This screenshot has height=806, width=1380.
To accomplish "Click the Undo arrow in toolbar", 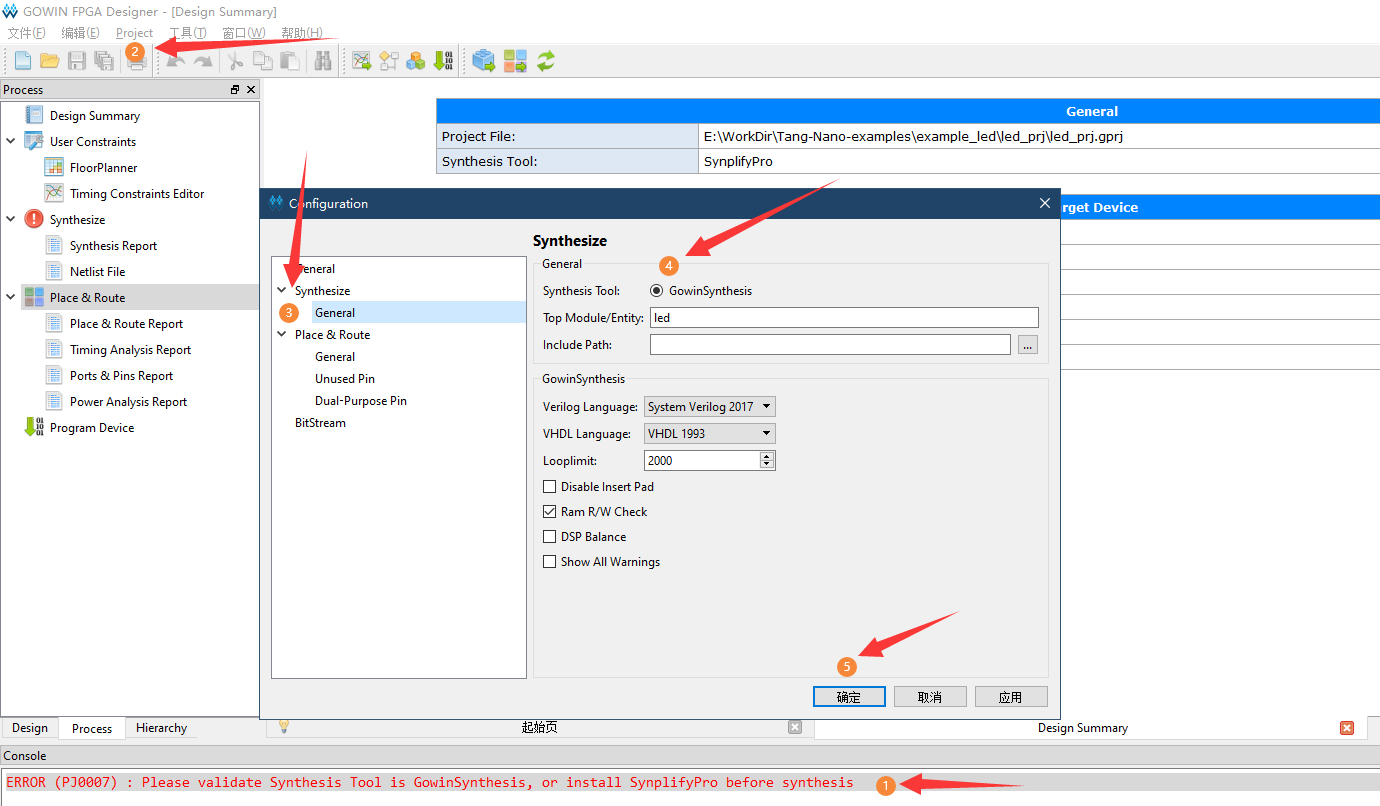I will click(176, 61).
